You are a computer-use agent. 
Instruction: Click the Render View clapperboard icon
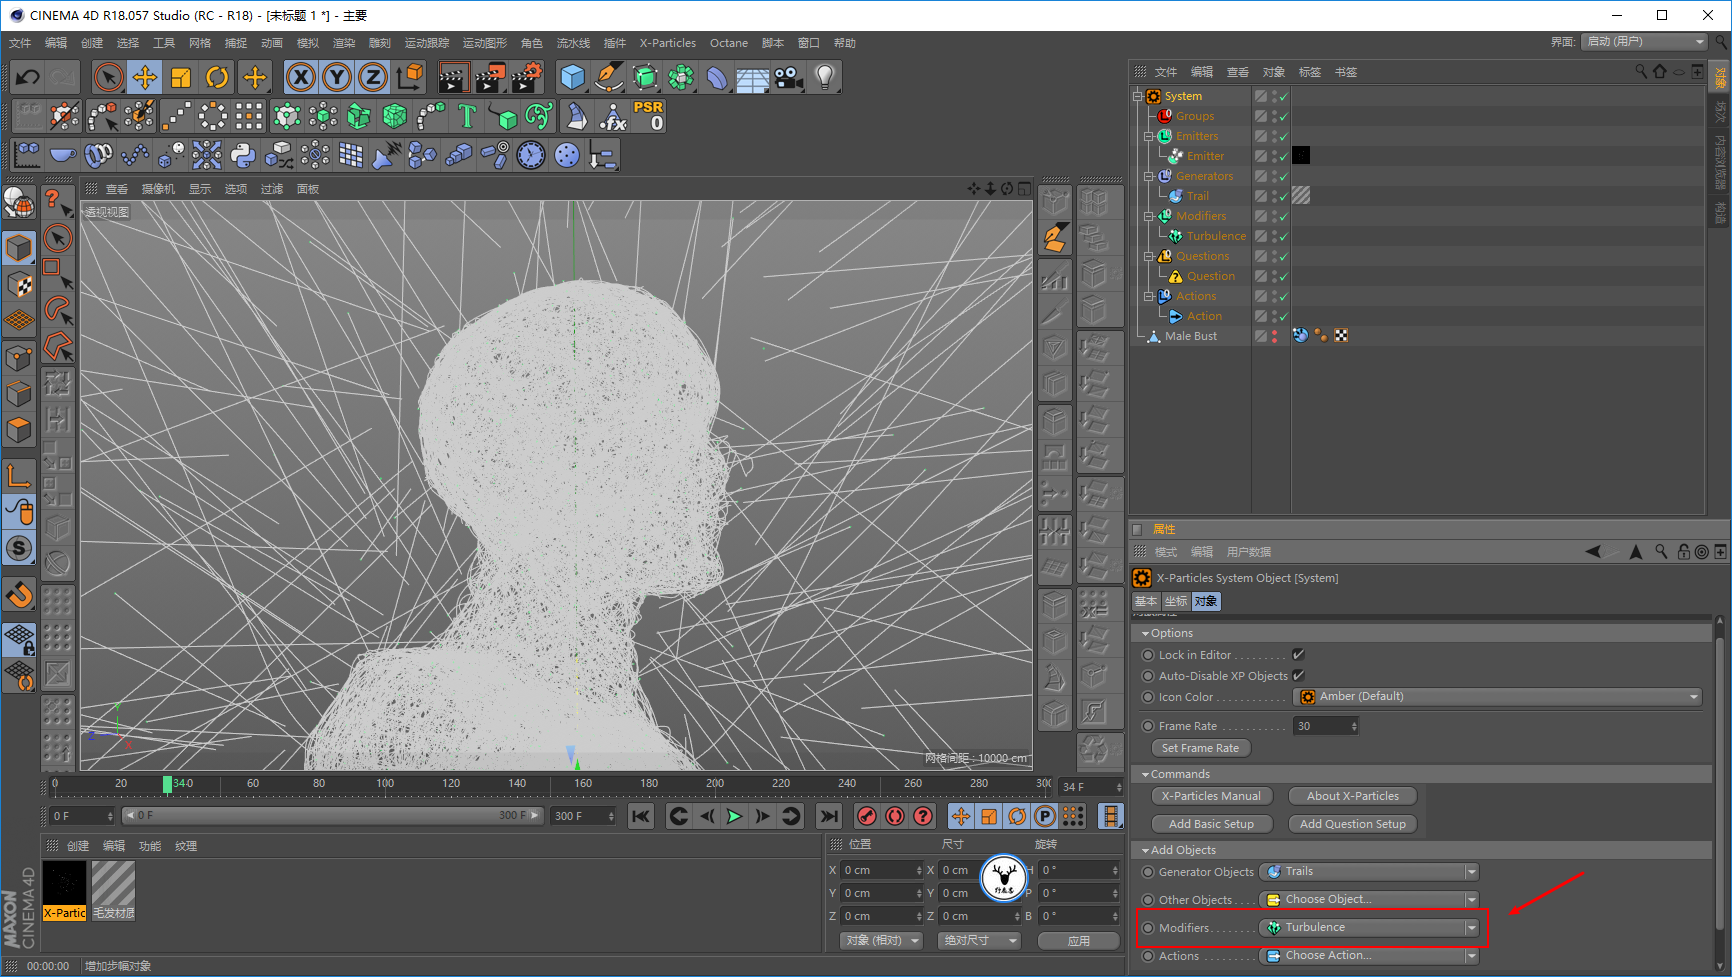click(x=453, y=77)
